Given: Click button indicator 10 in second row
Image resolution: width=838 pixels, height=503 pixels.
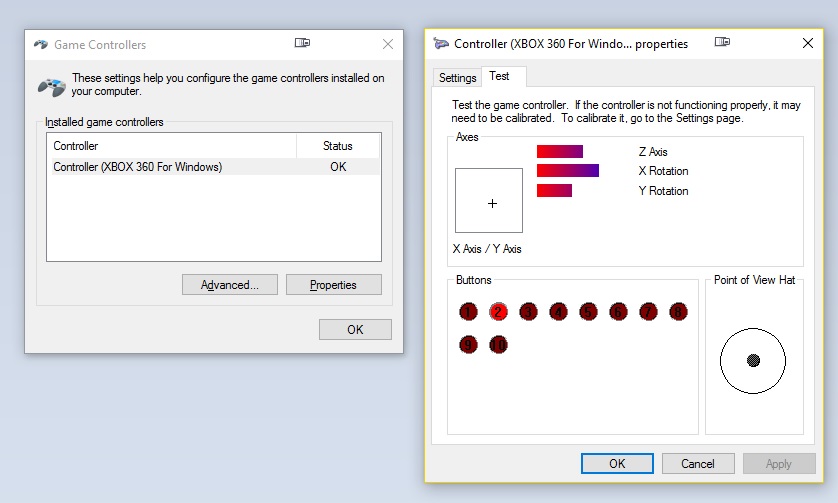Looking at the screenshot, I should 498,345.
